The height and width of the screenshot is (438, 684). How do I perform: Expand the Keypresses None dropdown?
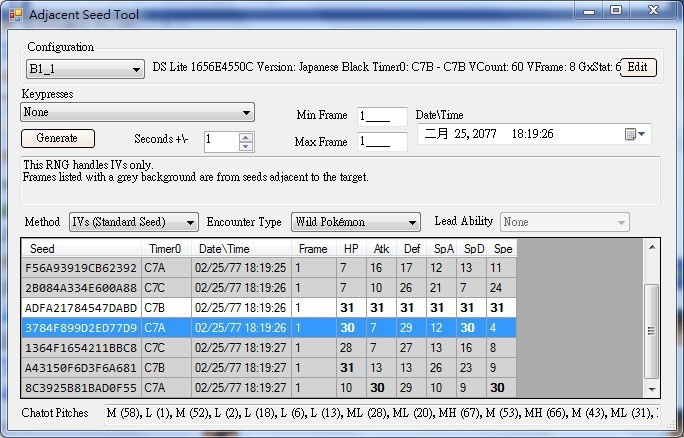pyautogui.click(x=137, y=113)
